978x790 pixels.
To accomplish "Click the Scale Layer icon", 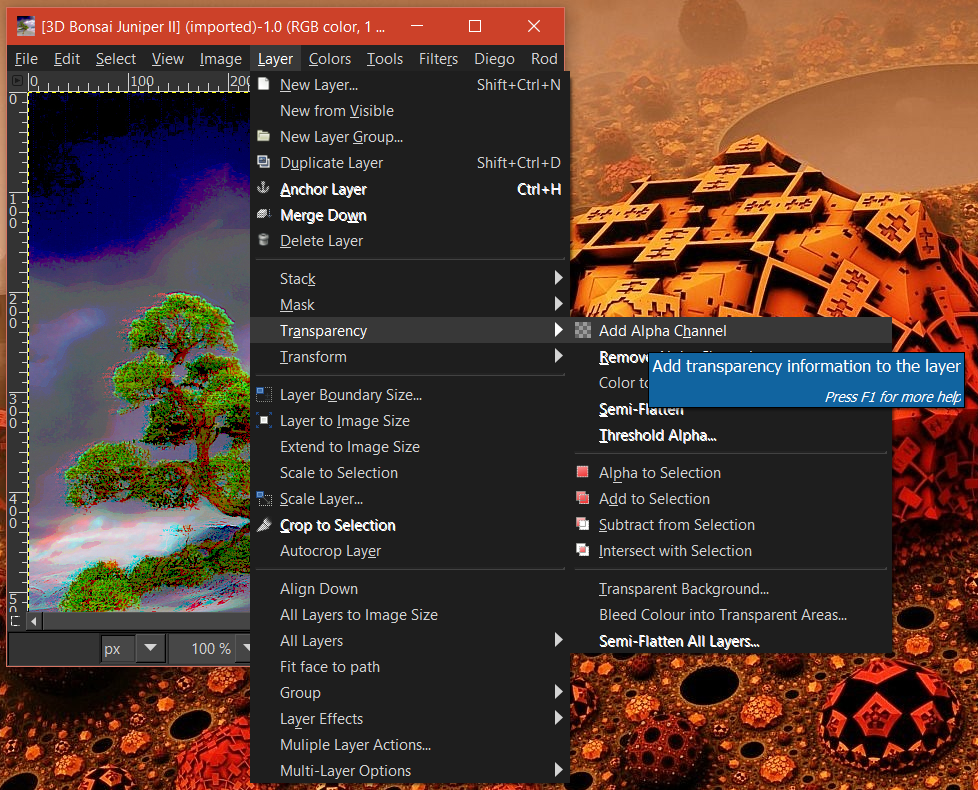I will point(264,498).
